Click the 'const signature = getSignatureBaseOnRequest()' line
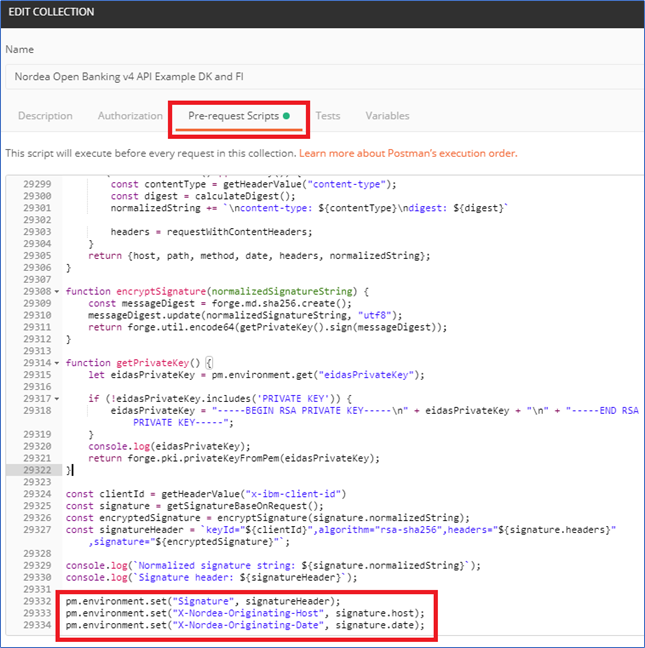Screen dimensions: 645x648 pyautogui.click(x=194, y=506)
